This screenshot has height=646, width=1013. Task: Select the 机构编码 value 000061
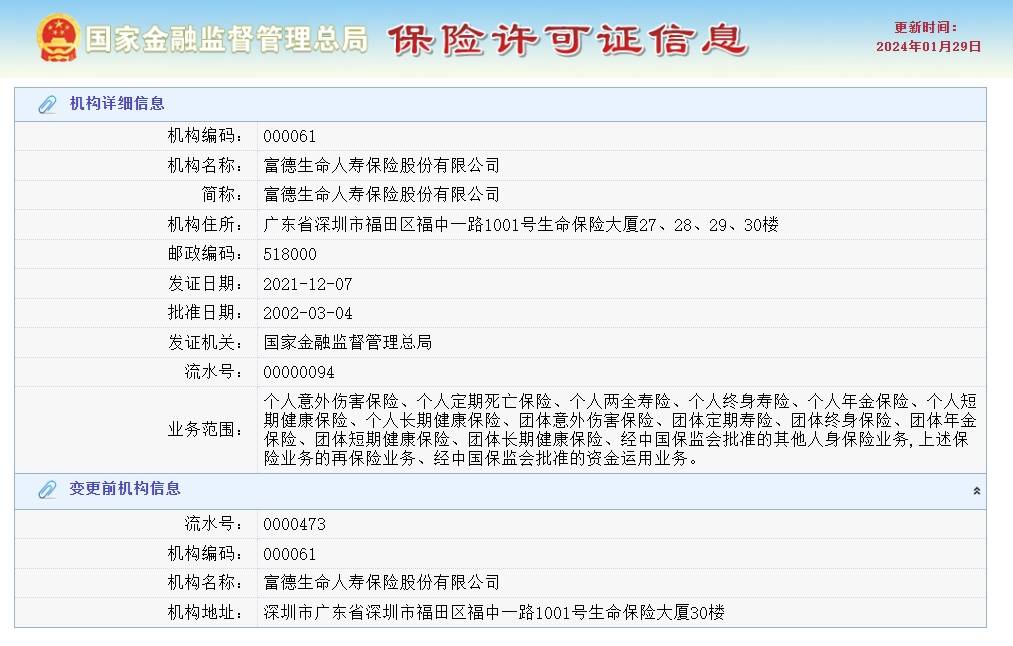coord(290,135)
